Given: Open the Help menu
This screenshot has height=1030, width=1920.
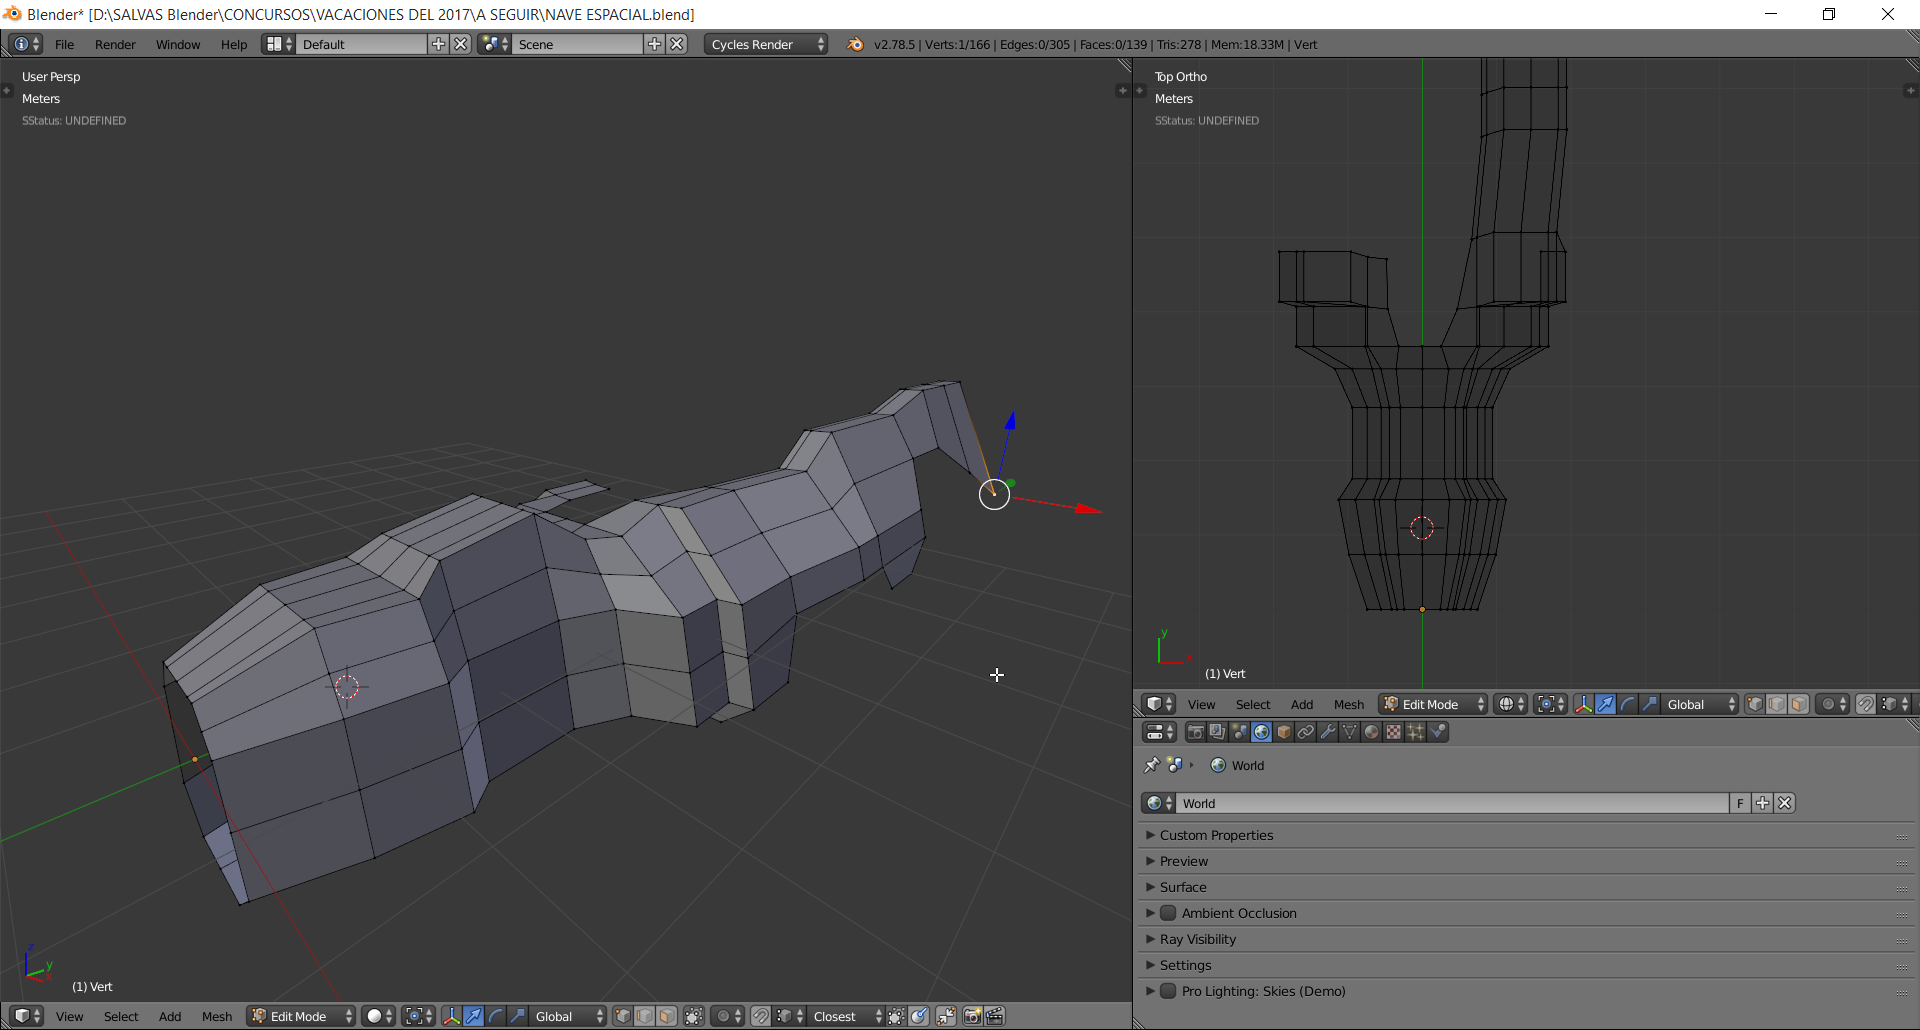Looking at the screenshot, I should pyautogui.click(x=234, y=44).
